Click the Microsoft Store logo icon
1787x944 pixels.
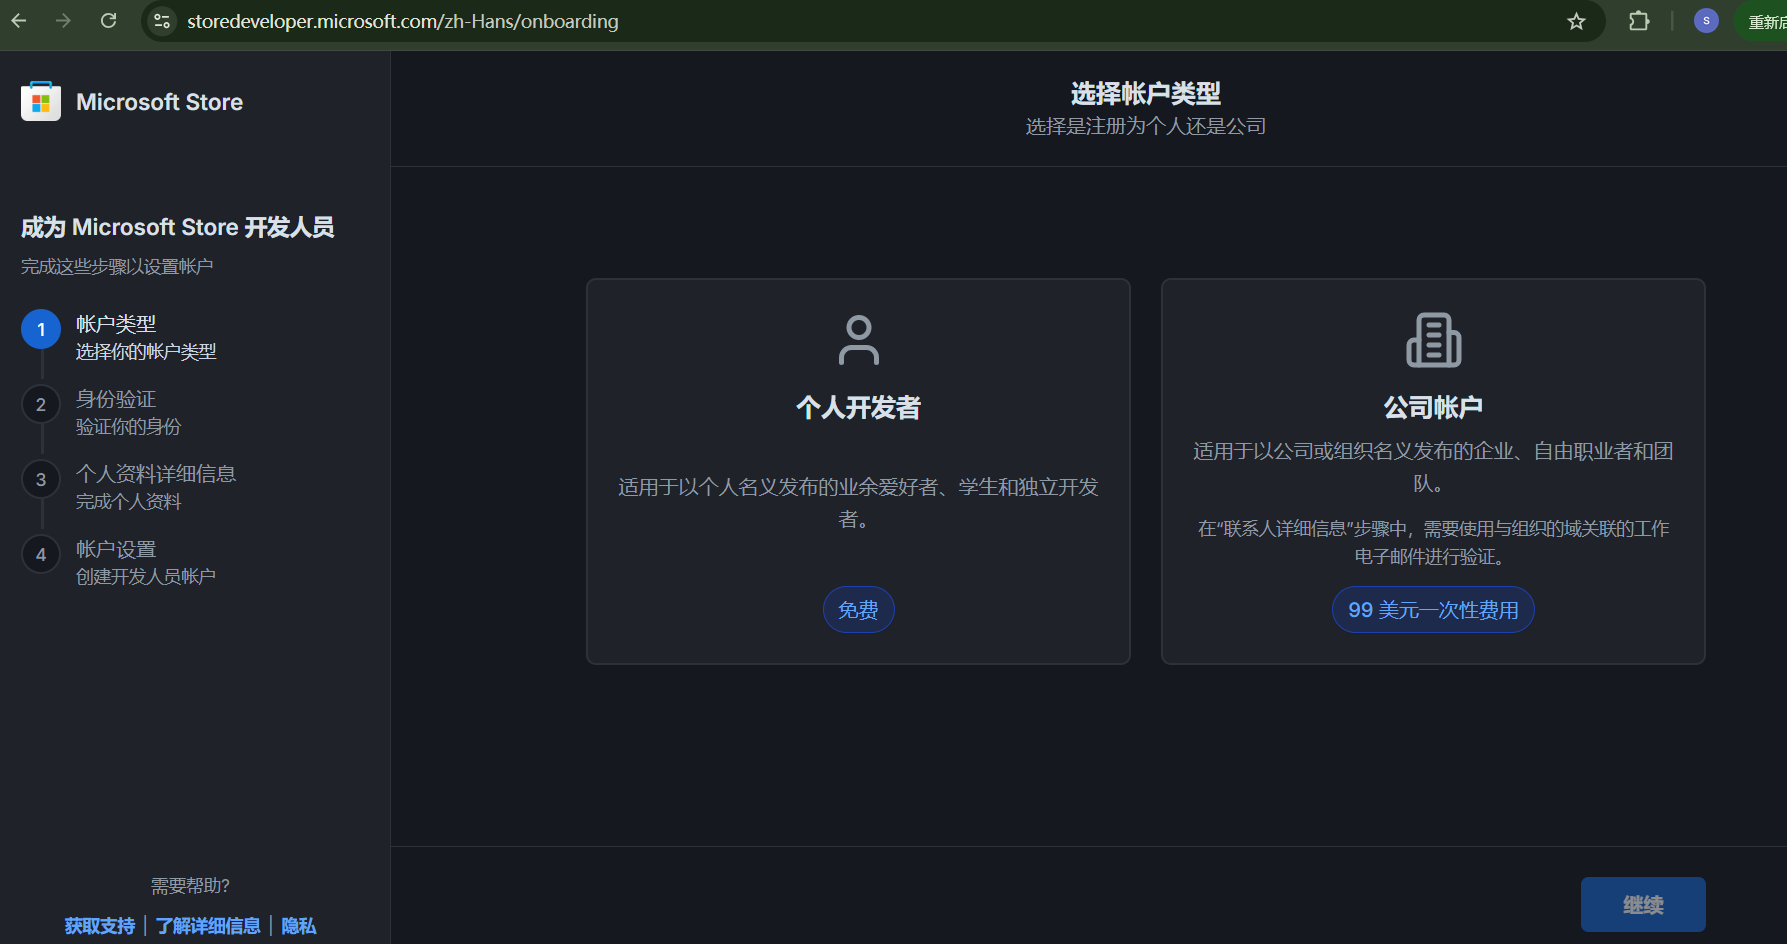[x=41, y=102]
